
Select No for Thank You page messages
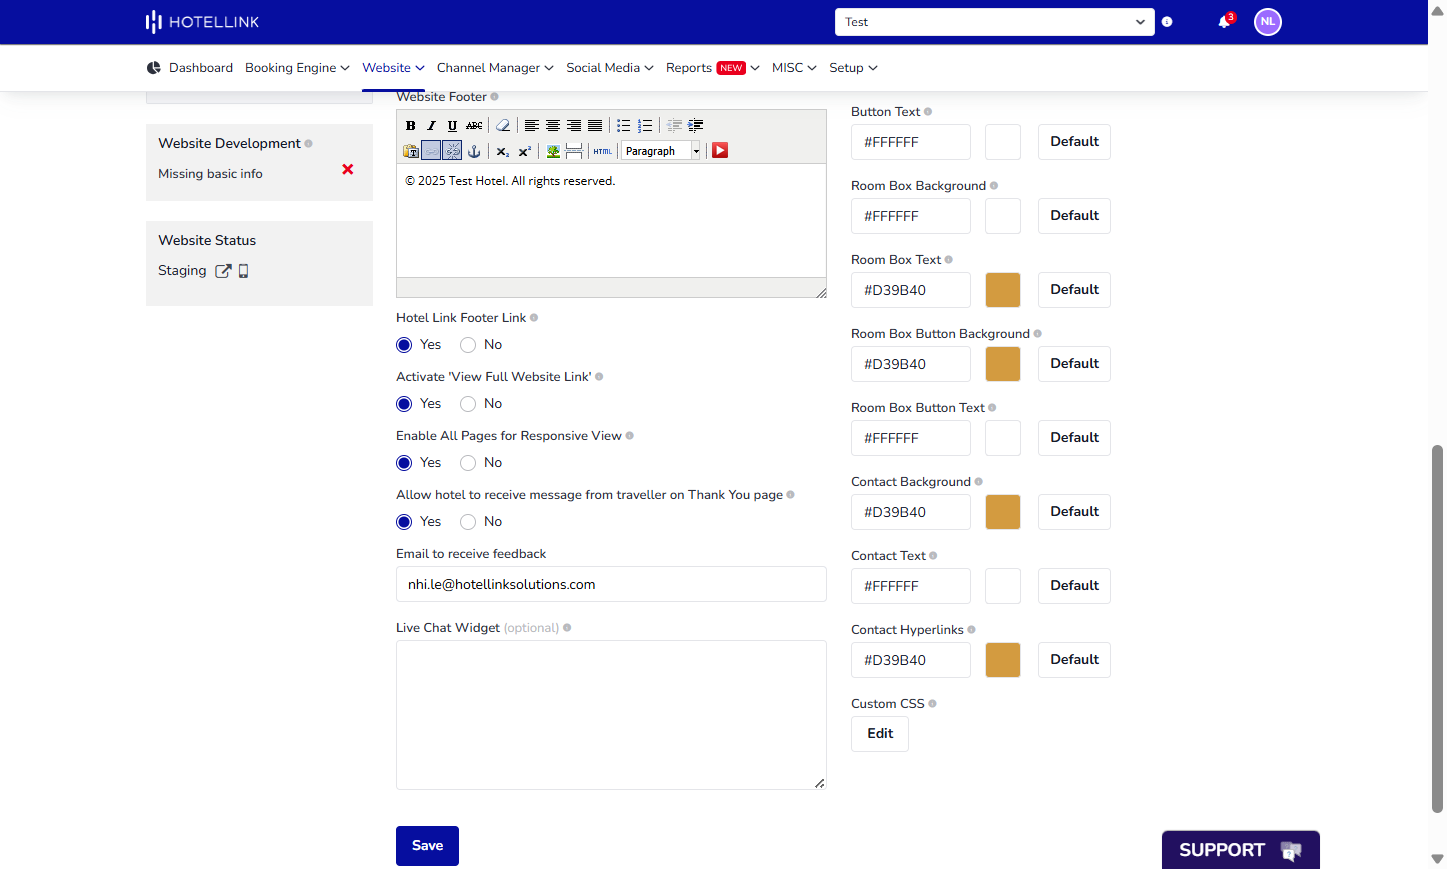(x=468, y=522)
